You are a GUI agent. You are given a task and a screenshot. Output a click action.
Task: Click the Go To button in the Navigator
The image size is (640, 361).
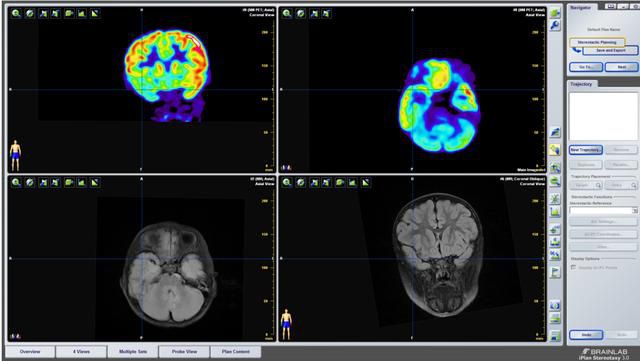(586, 67)
